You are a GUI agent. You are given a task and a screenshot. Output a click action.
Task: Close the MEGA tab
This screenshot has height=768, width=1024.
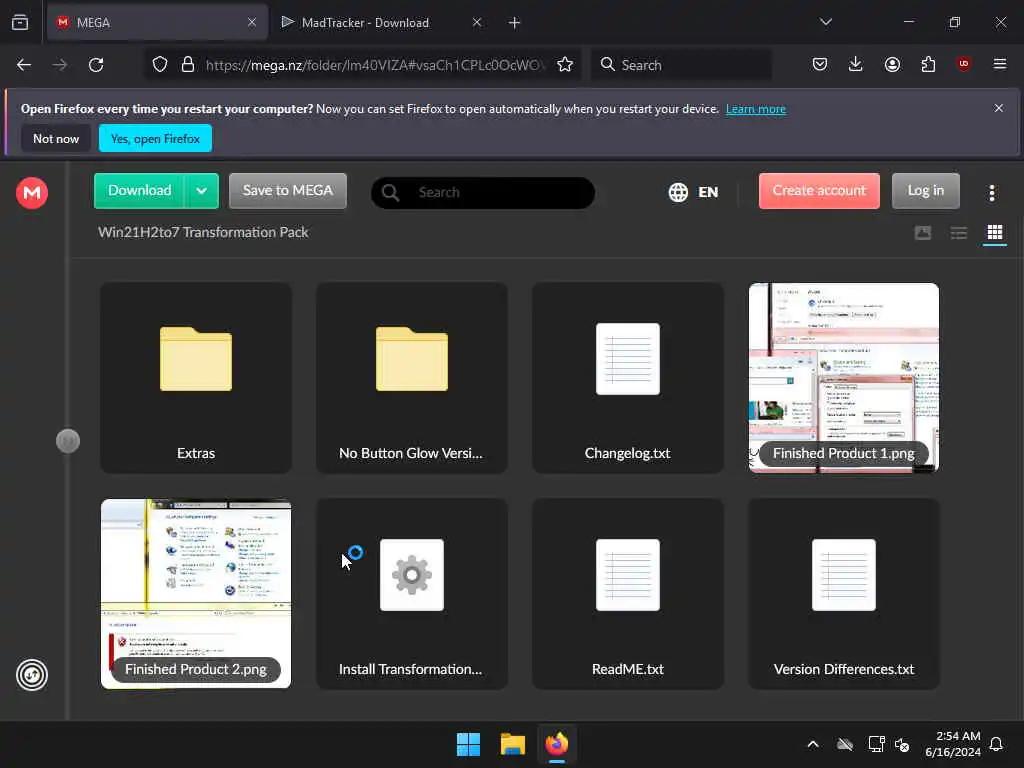coord(252,22)
